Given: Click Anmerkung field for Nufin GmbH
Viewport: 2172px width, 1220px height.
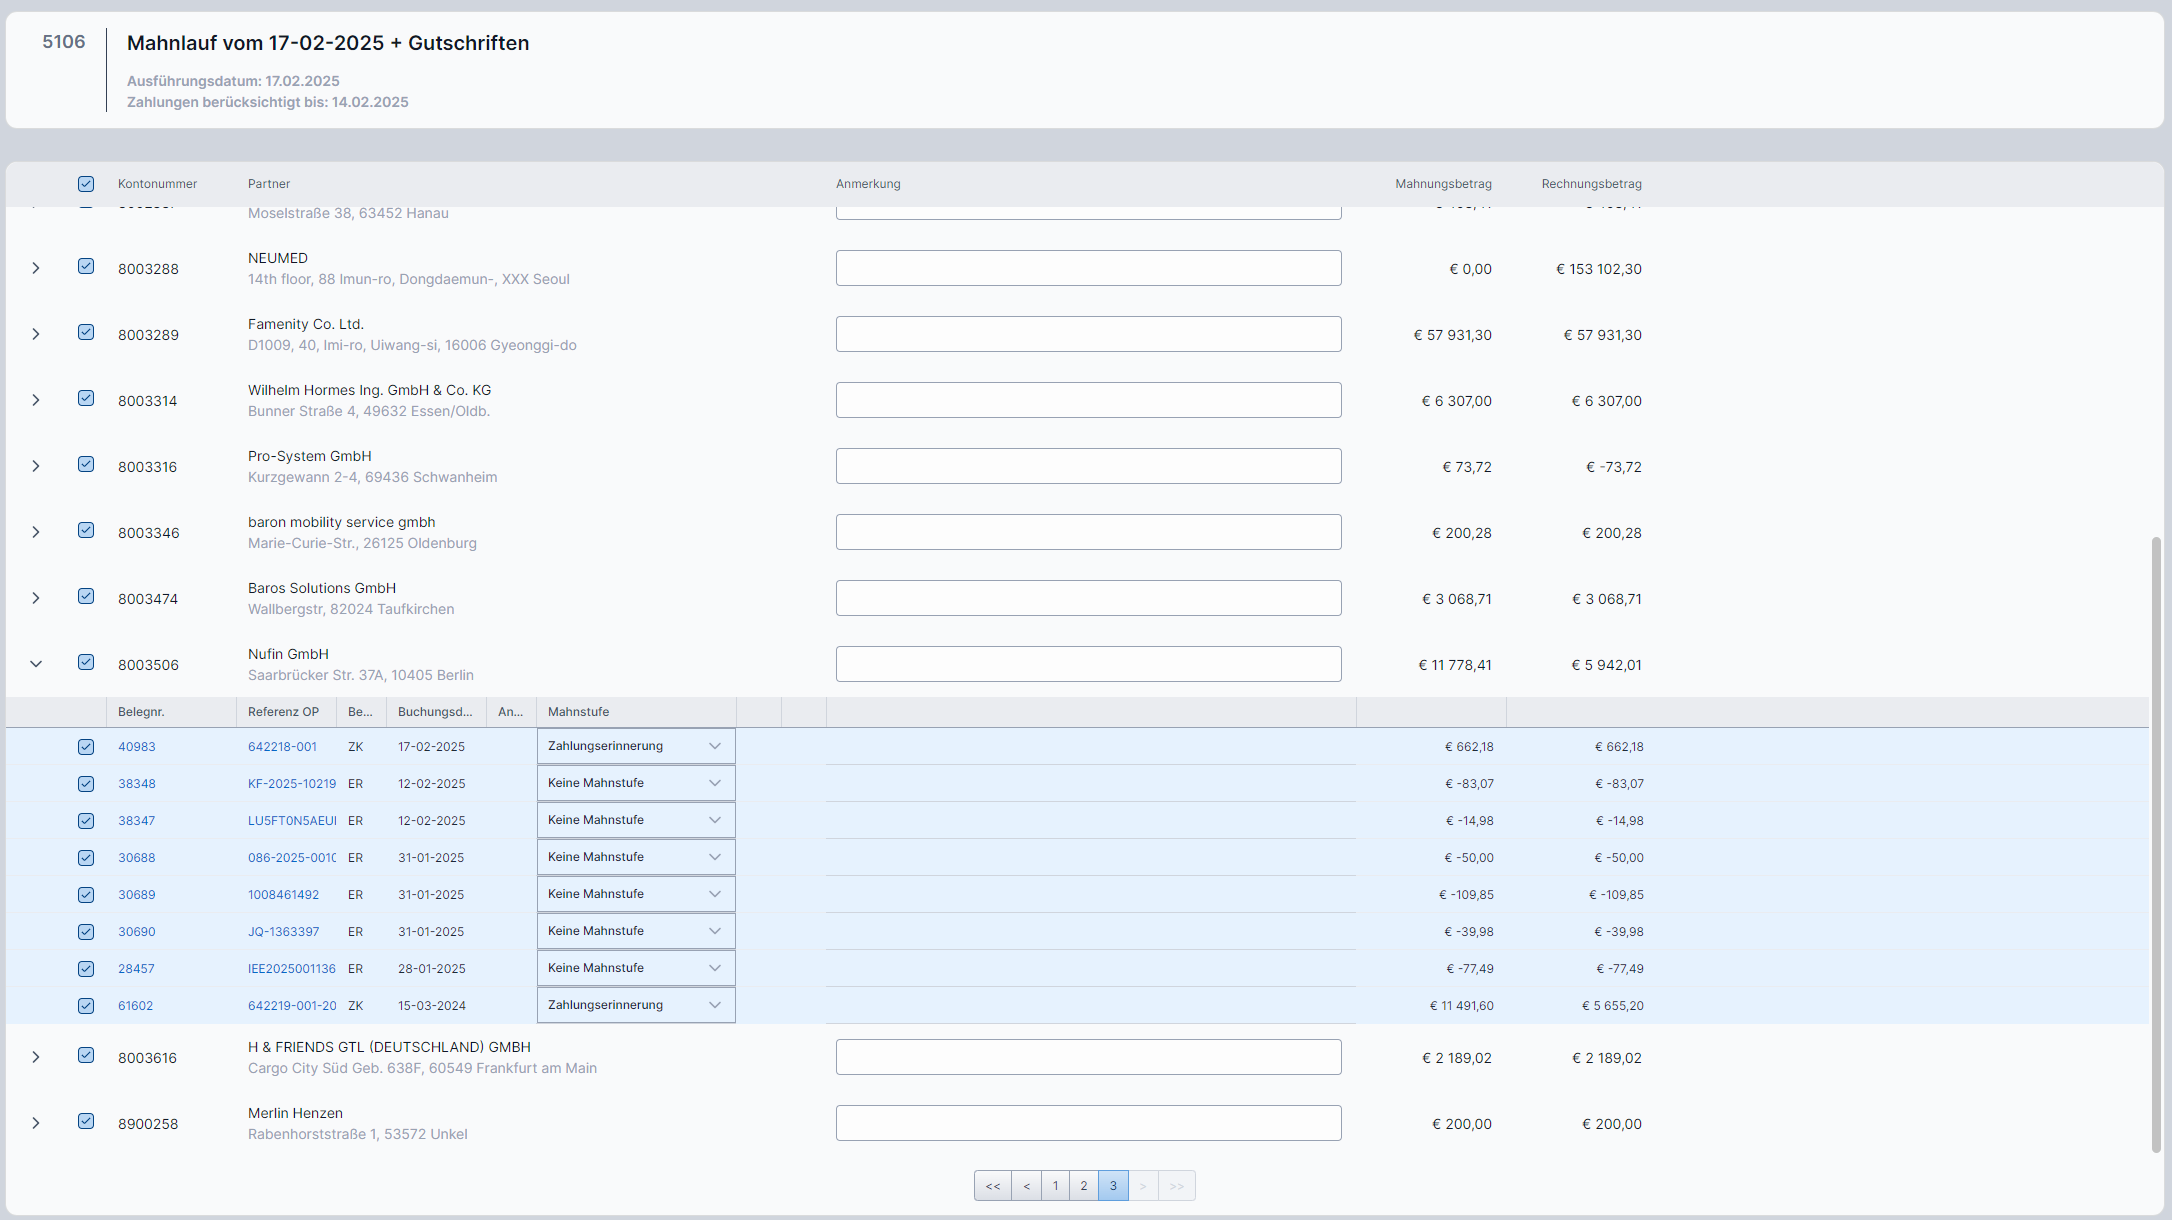Looking at the screenshot, I should coord(1088,664).
